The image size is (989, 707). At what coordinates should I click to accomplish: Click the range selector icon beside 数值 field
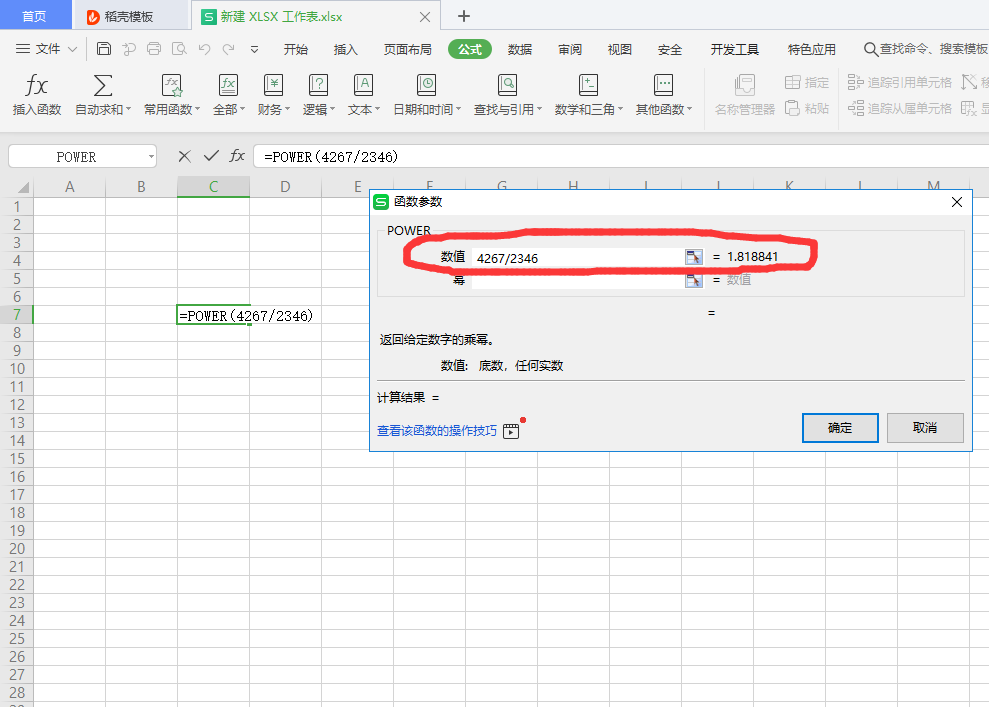(x=693, y=257)
